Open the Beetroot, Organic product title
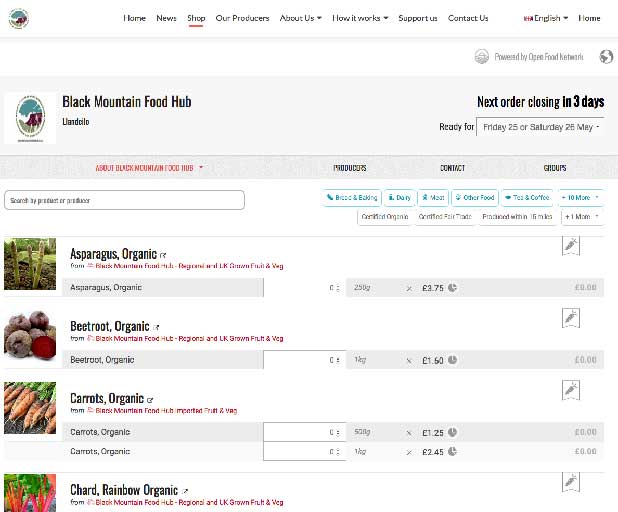Viewport: 618px width, 512px height. click(110, 326)
